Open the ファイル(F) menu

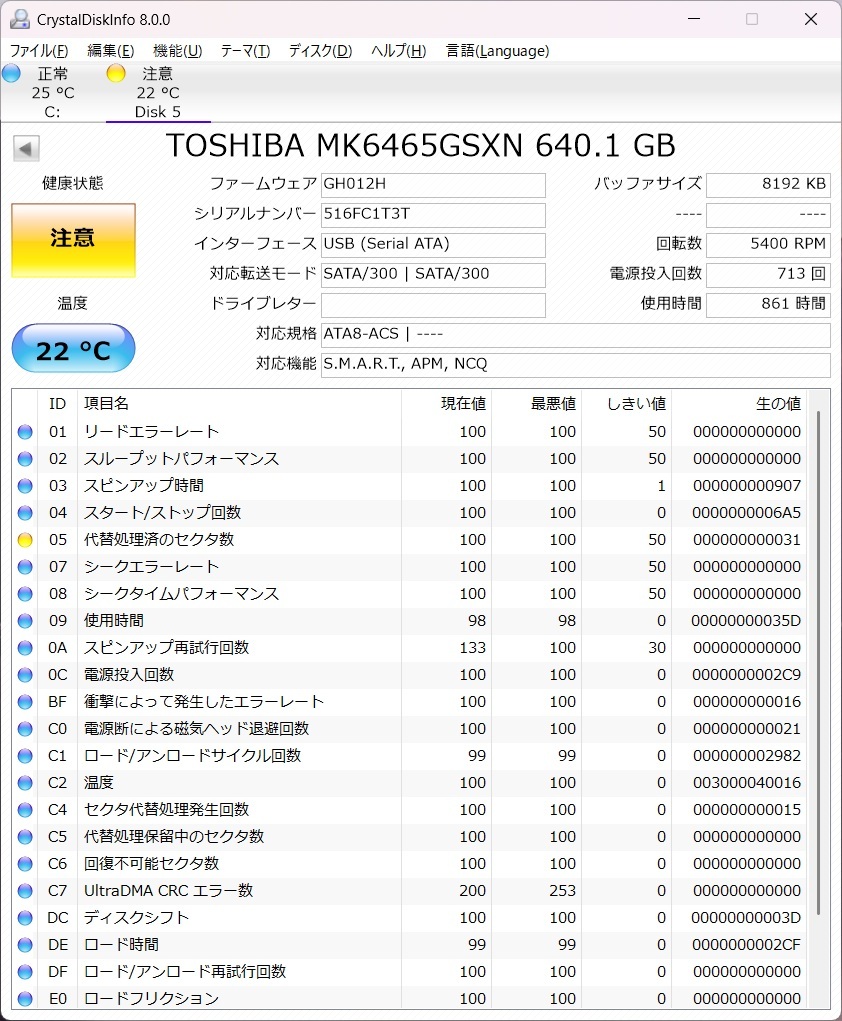click(x=39, y=51)
